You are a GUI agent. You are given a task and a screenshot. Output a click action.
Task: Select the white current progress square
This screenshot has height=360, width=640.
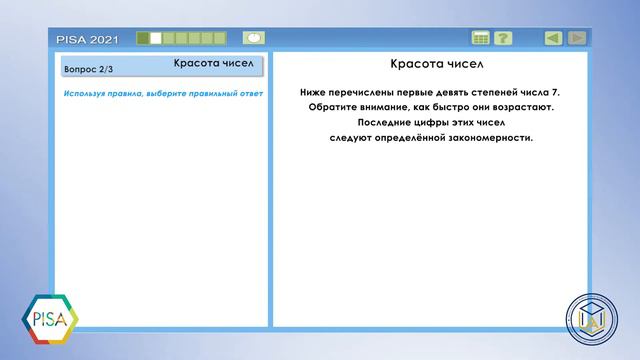156,38
